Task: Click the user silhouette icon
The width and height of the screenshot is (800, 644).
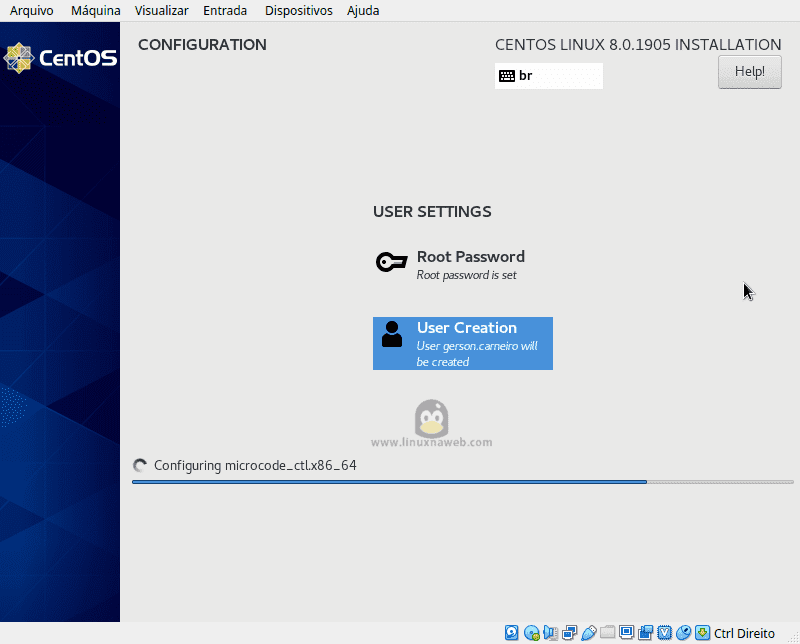Action: point(392,334)
